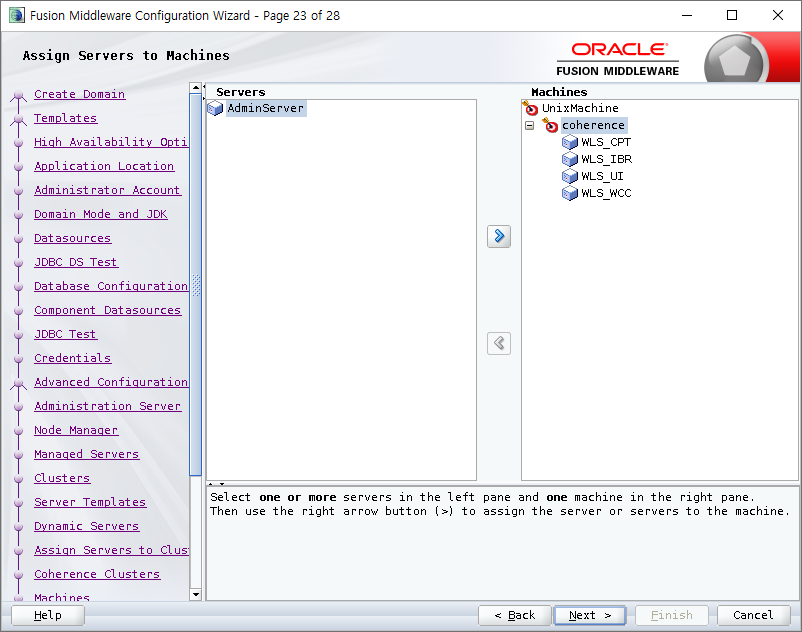Go to Server Templates step

90,503
